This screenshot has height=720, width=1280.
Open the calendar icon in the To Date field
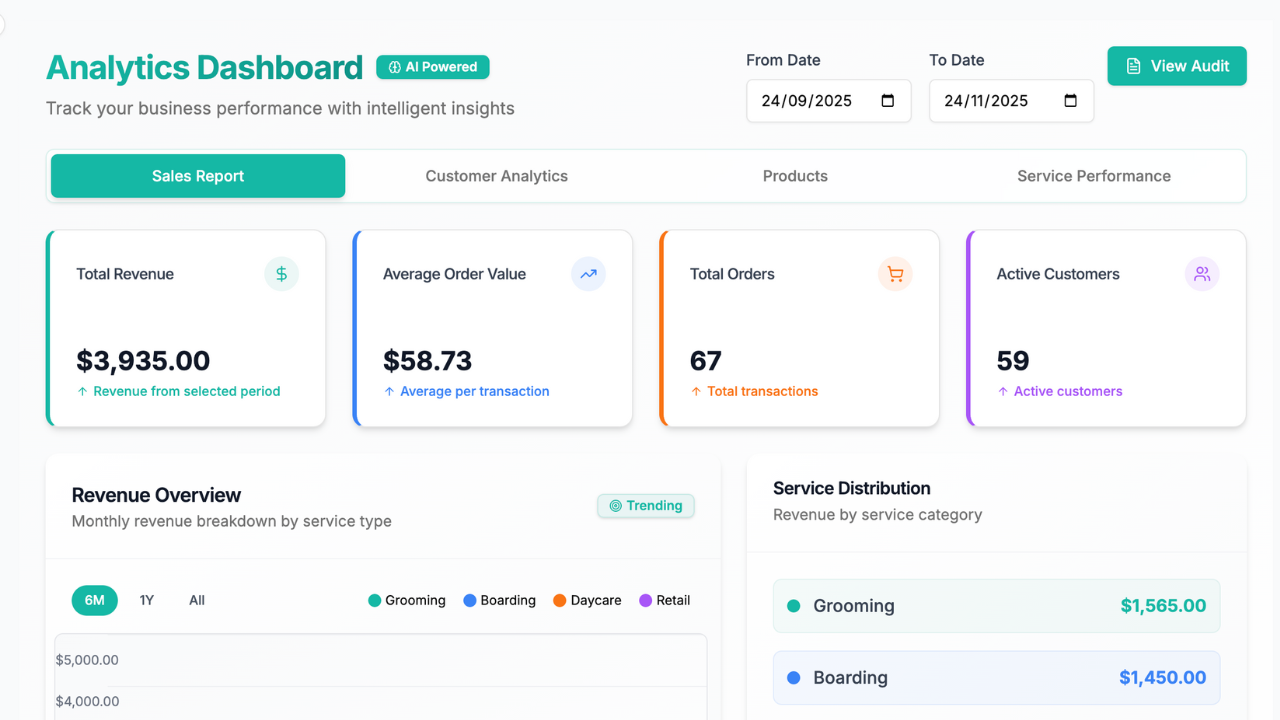point(1067,100)
